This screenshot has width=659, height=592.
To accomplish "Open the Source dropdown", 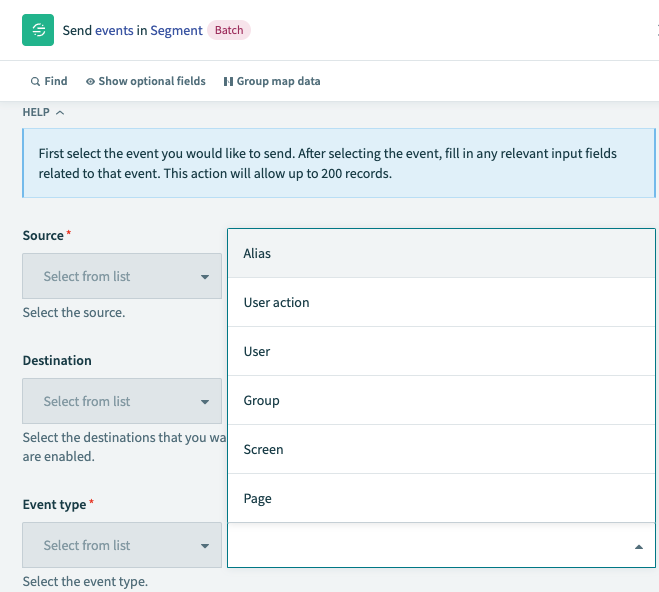I will (122, 276).
